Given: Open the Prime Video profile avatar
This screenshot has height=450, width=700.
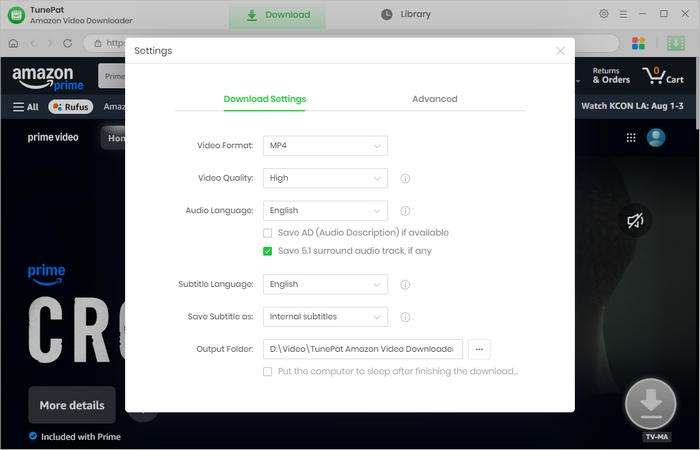Looking at the screenshot, I should pos(656,138).
